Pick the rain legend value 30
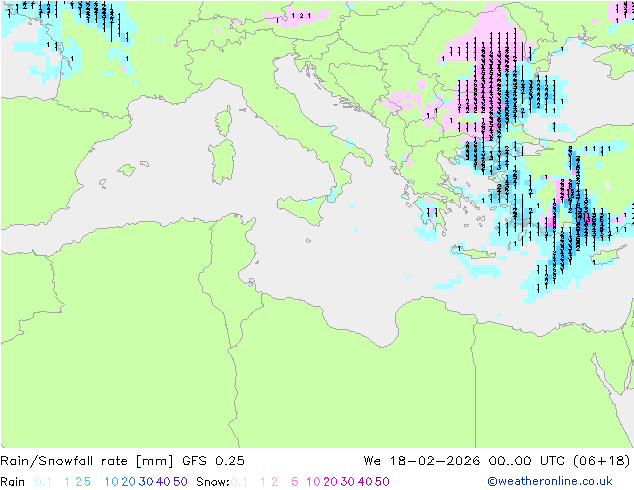This screenshot has width=634, height=490. [146, 482]
